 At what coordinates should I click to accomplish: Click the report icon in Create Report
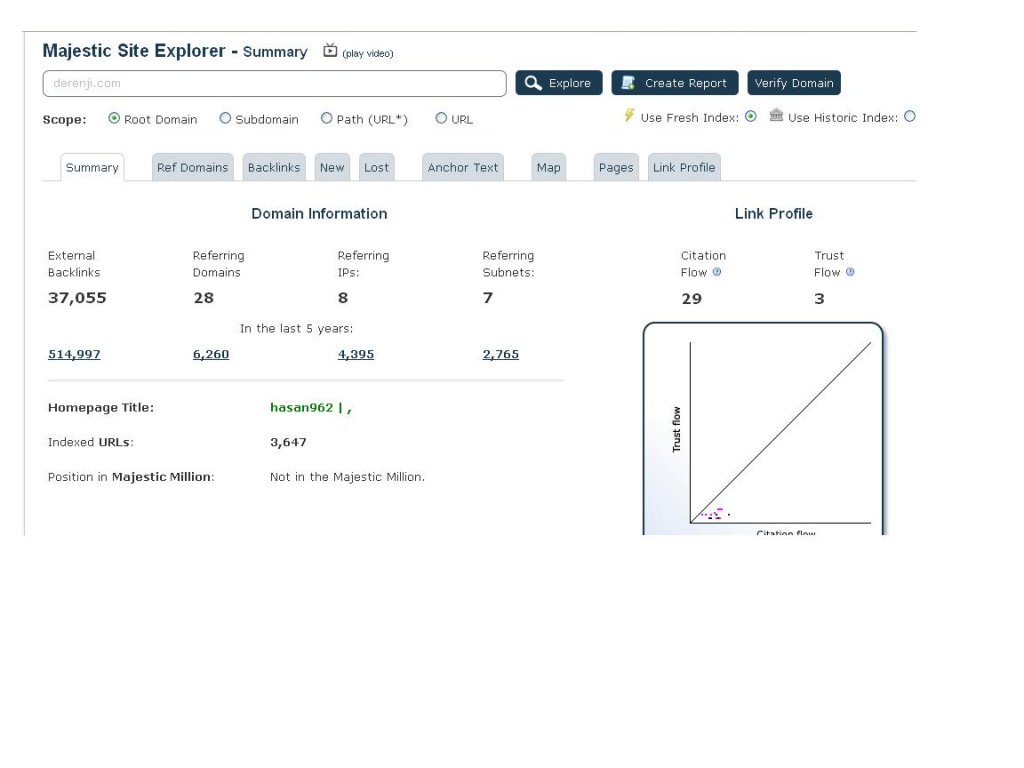628,83
